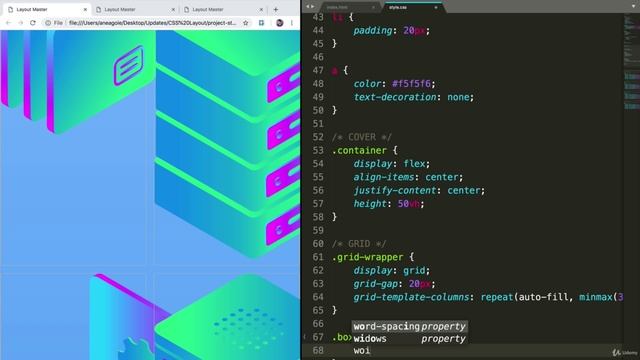Click the minimap at editor's right edge
Image resolution: width=640 pixels, height=360 pixels.
point(631,61)
